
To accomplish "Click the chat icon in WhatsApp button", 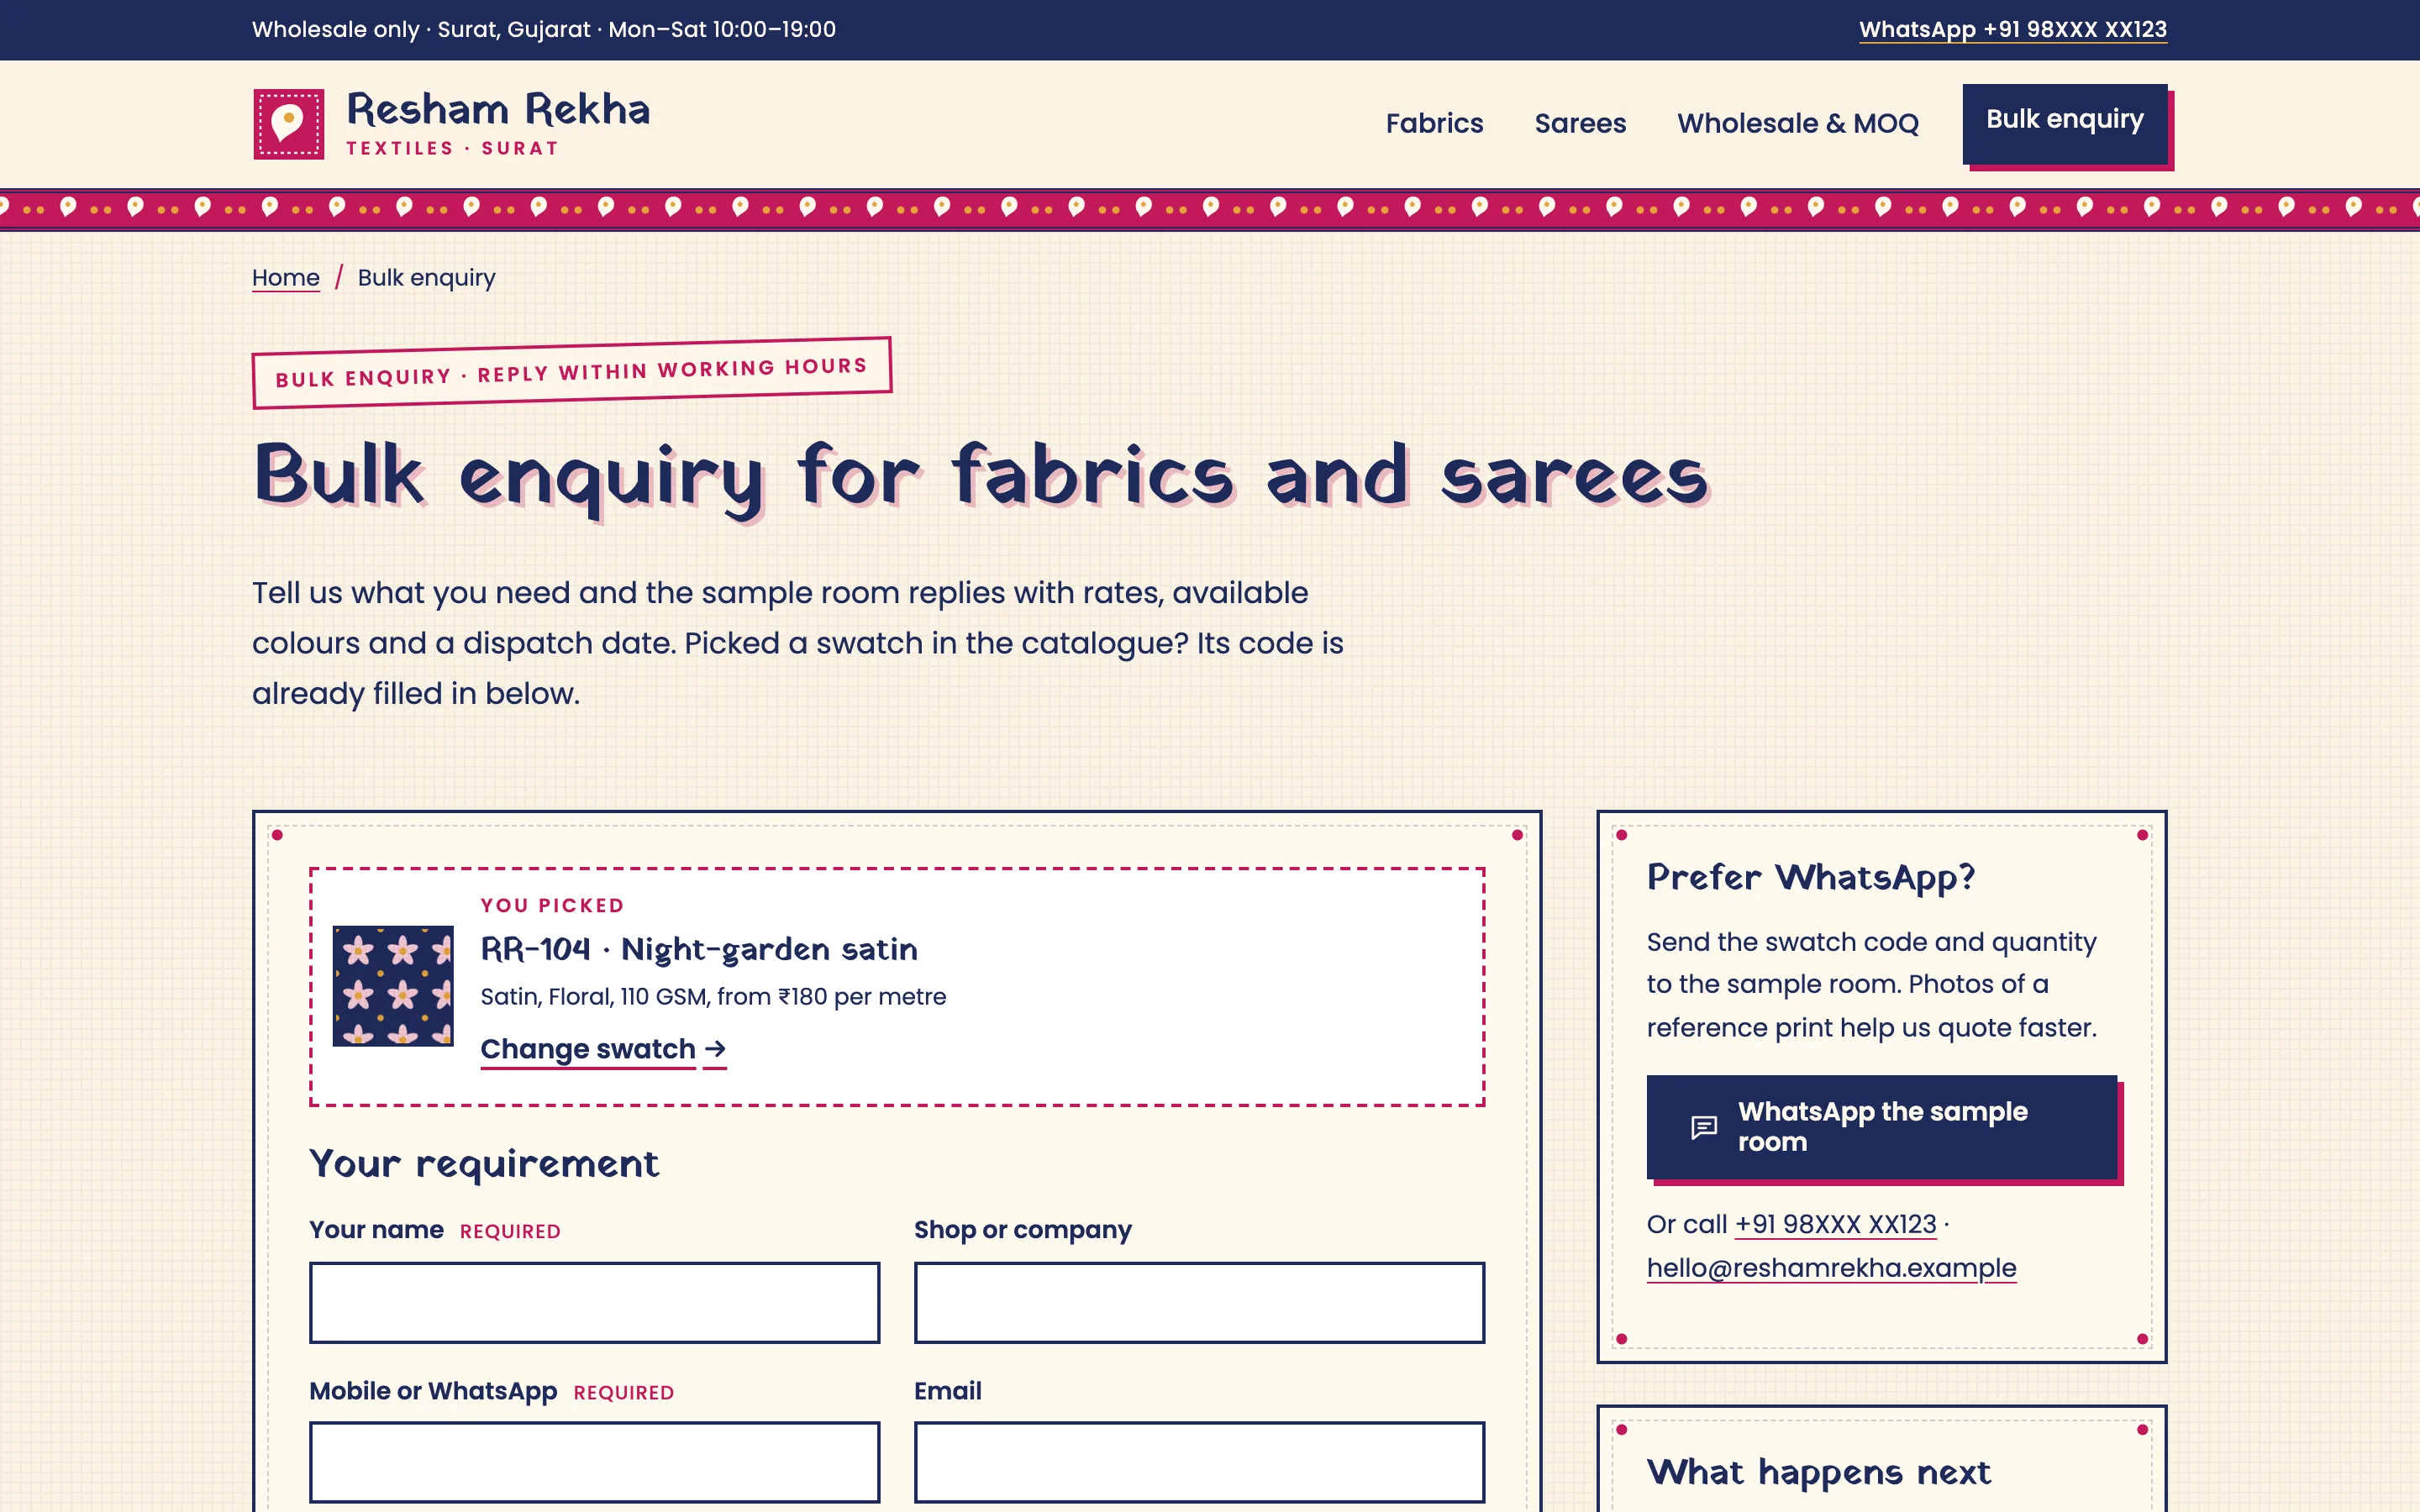I will click(x=1704, y=1127).
